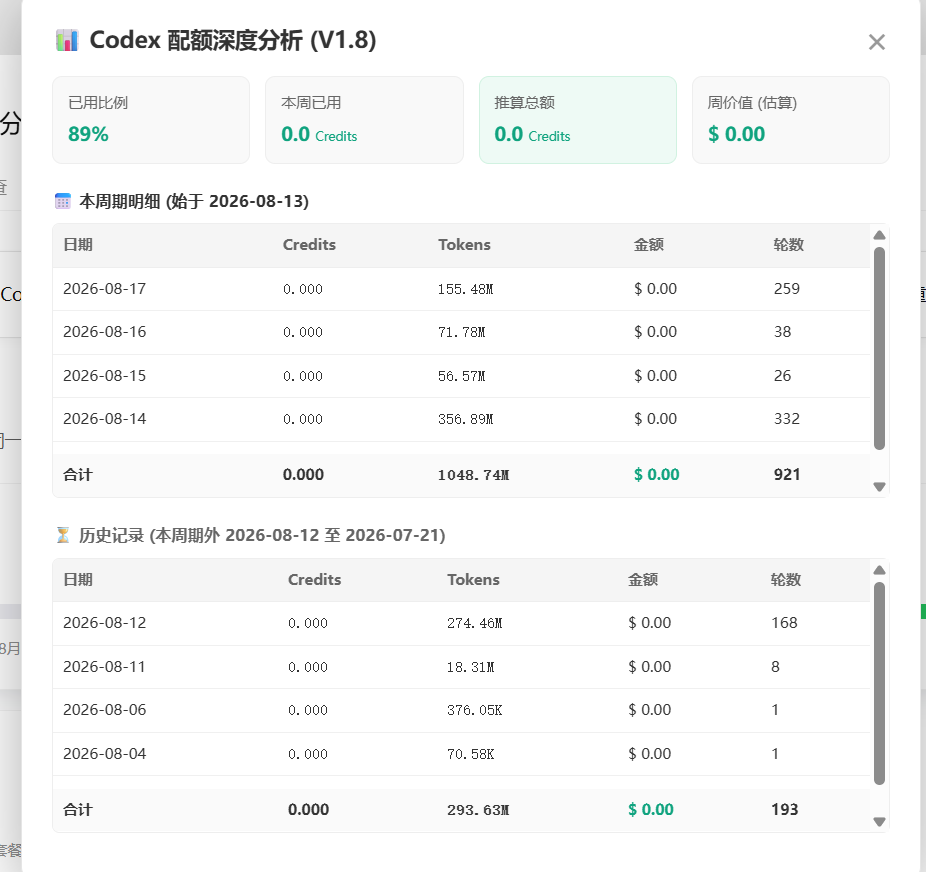Click the up arrow of history table scrollbar

coord(879,570)
